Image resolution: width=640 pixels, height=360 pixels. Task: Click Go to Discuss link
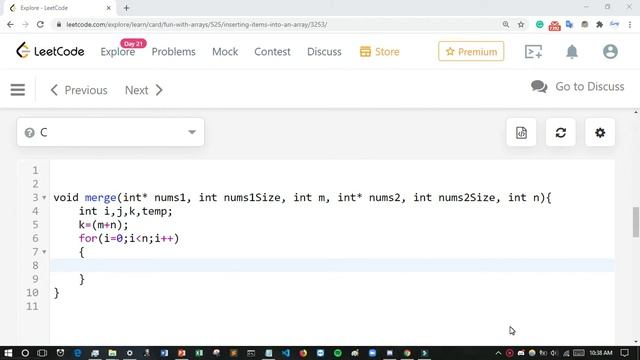pos(578,87)
